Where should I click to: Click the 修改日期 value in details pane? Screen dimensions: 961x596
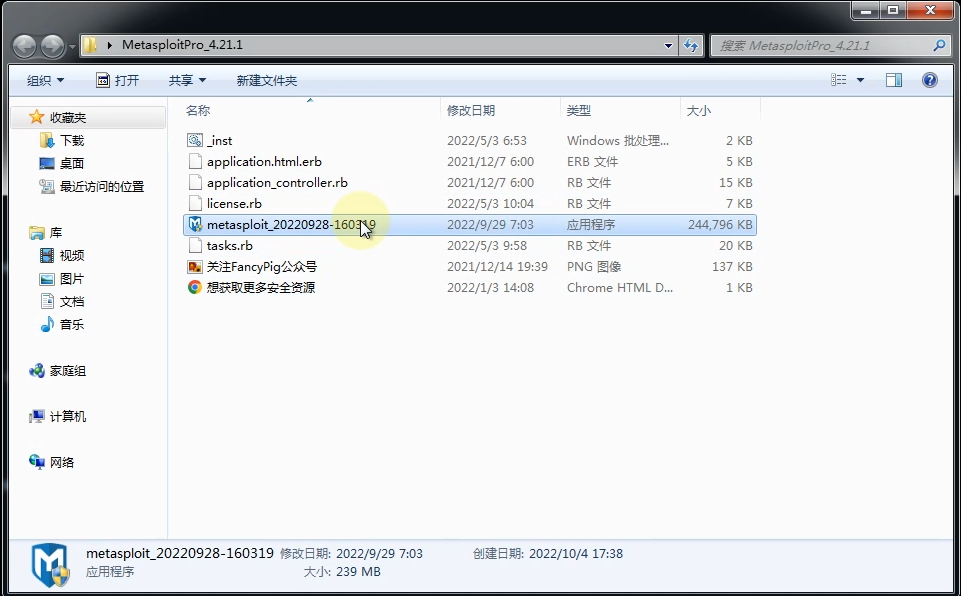[379, 553]
